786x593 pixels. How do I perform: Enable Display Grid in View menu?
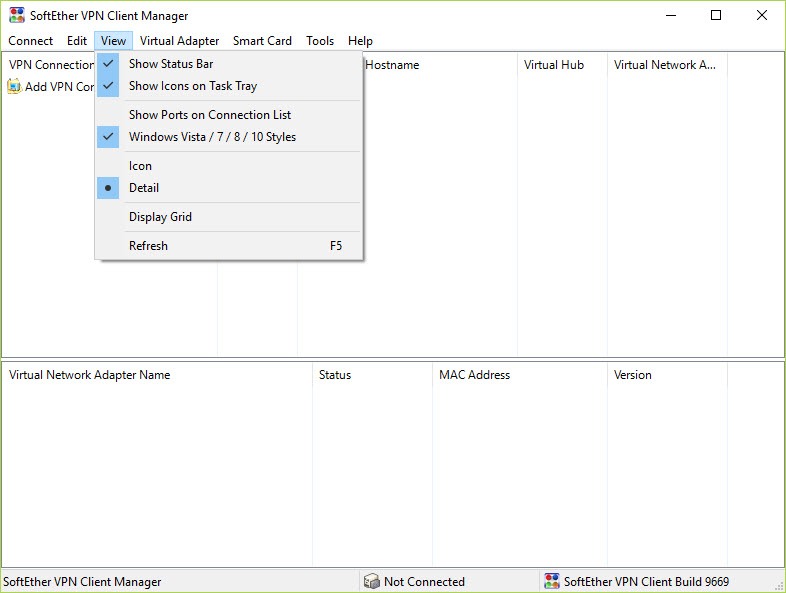point(160,217)
